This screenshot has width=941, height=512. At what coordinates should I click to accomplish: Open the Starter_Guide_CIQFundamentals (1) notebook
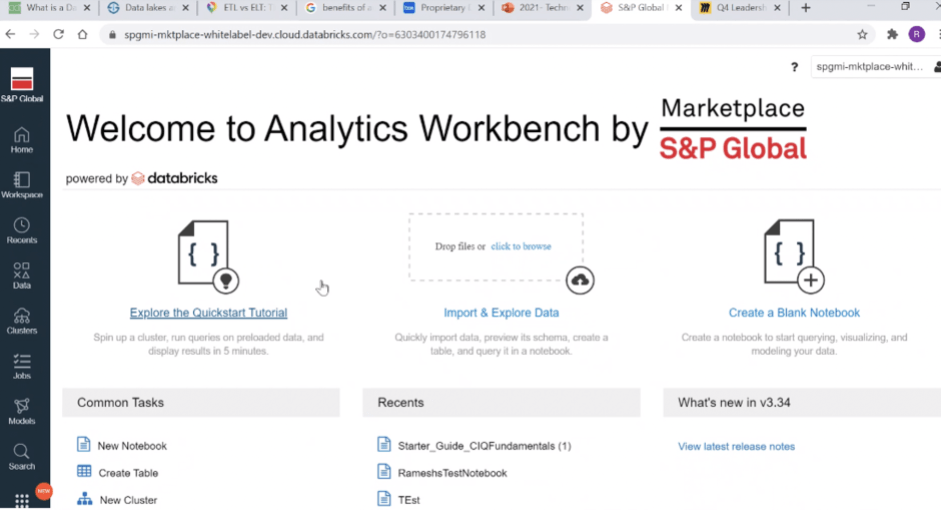point(484,446)
